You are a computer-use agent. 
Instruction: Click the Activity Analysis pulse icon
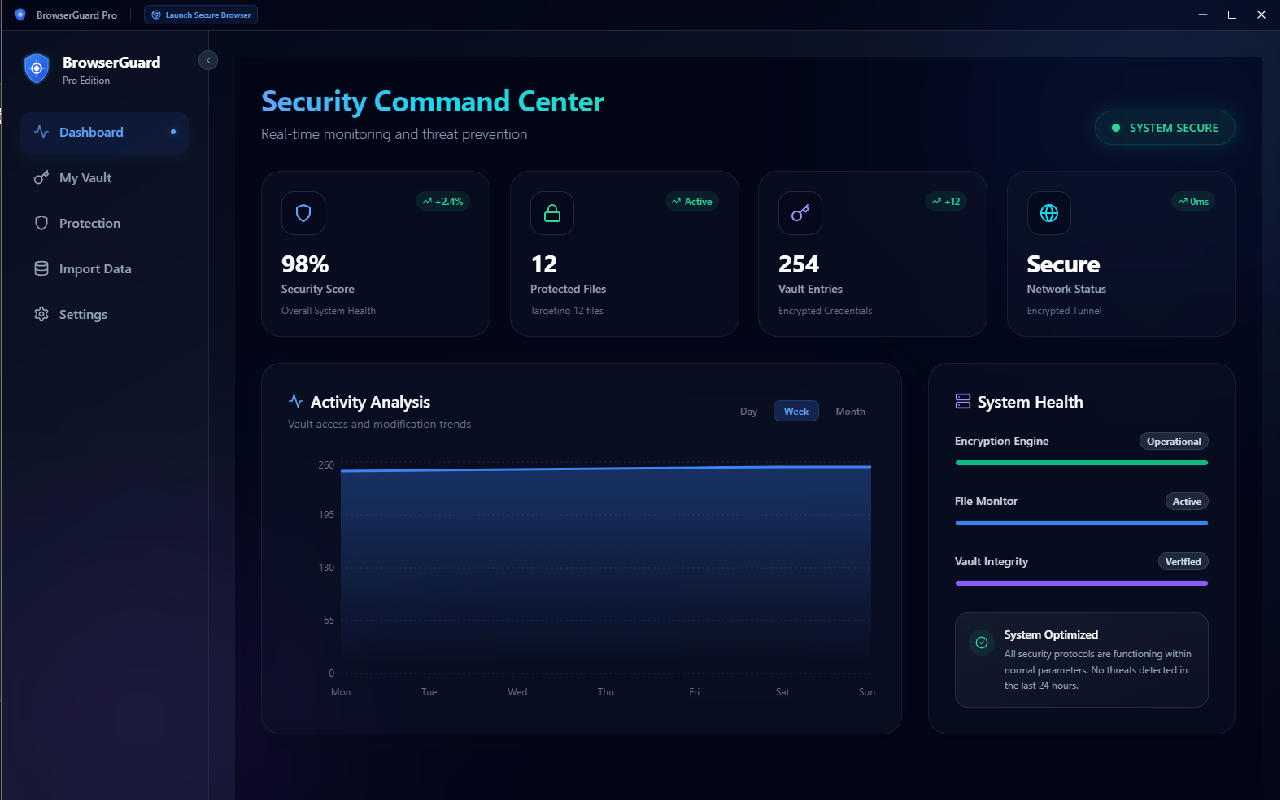pos(296,402)
